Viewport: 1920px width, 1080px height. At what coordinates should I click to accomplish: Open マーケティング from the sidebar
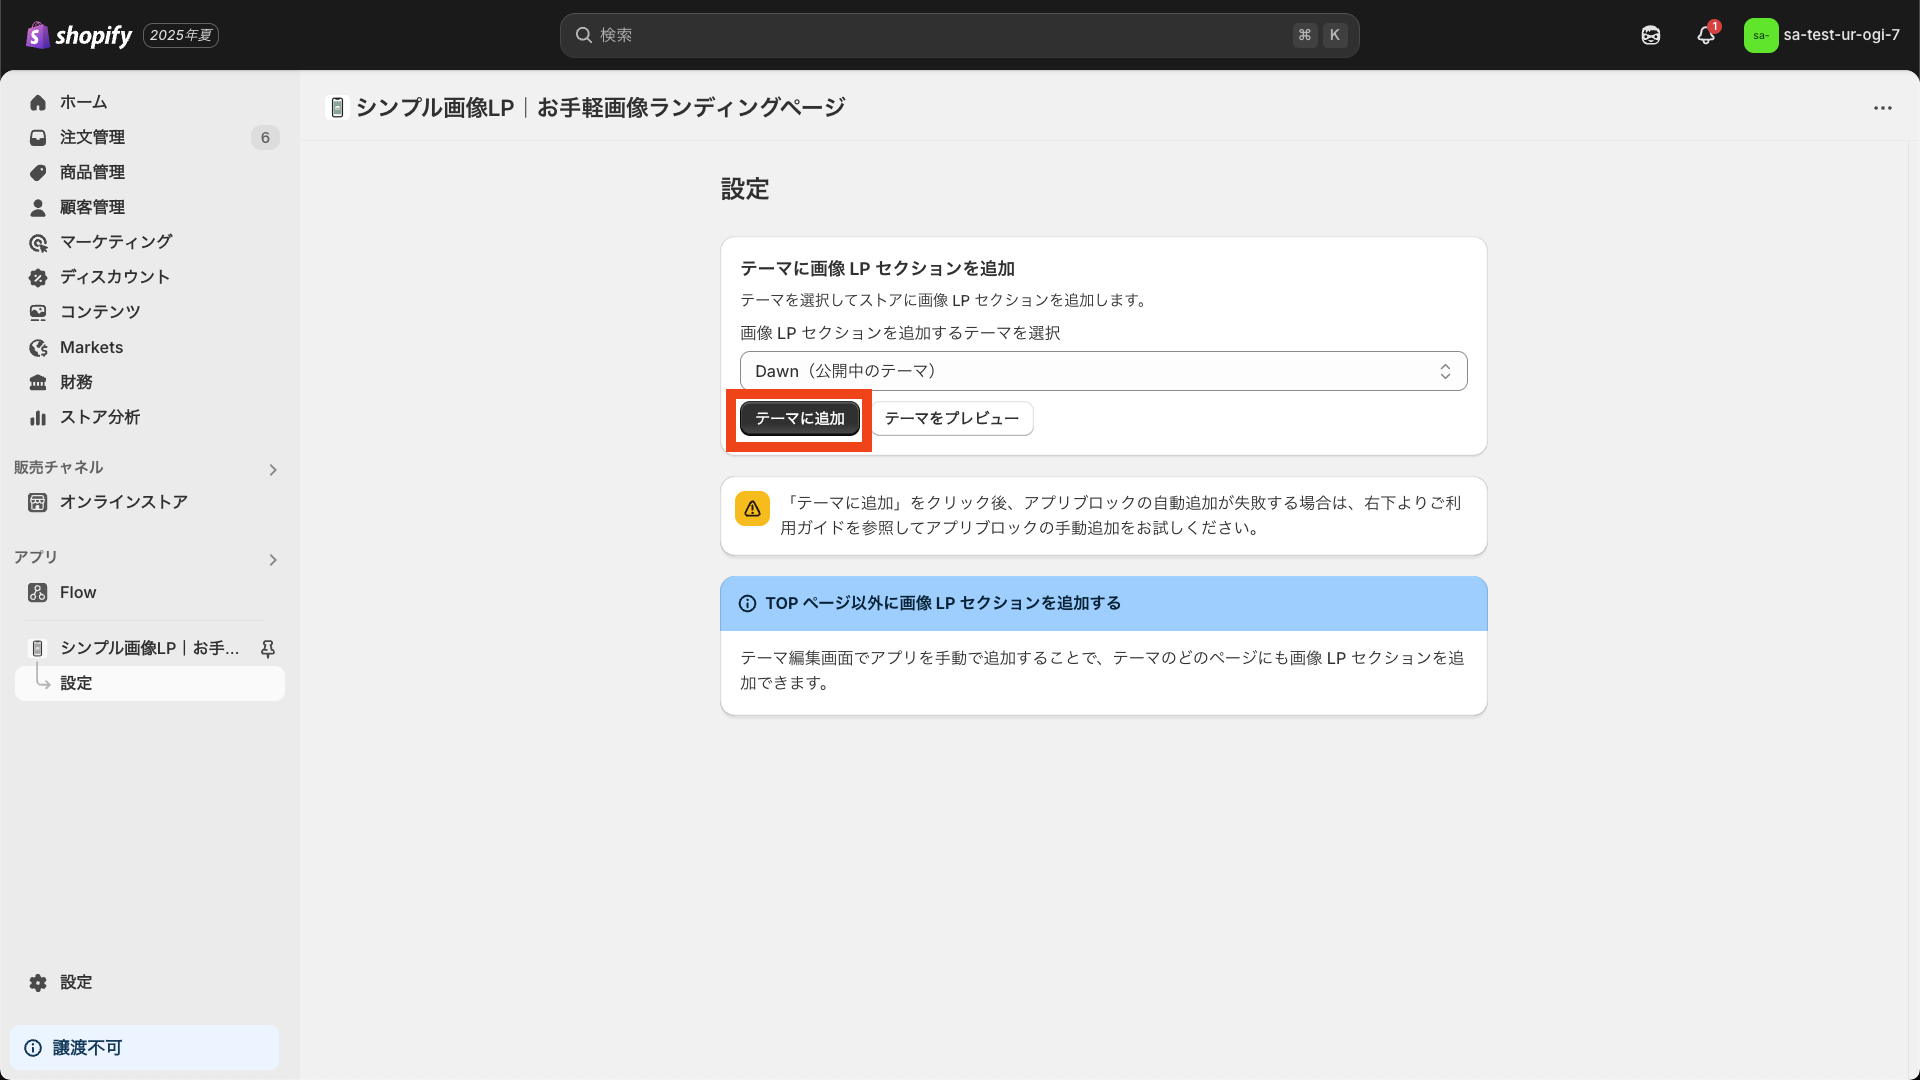[113, 242]
